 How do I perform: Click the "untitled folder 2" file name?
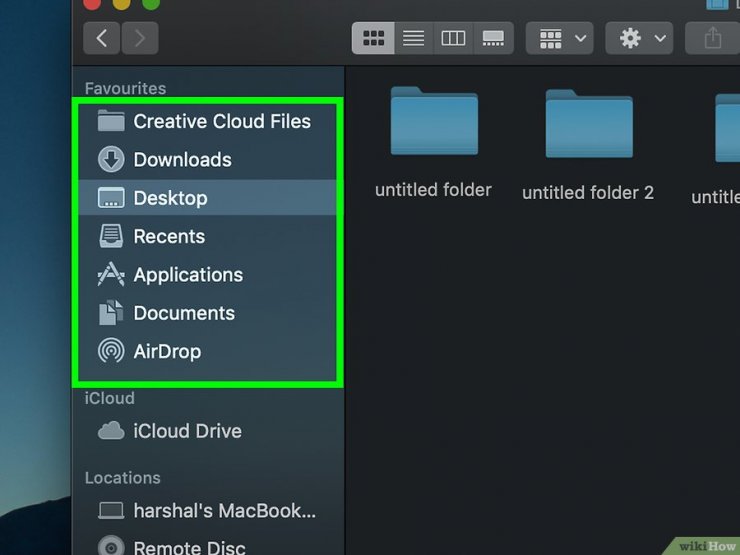588,193
